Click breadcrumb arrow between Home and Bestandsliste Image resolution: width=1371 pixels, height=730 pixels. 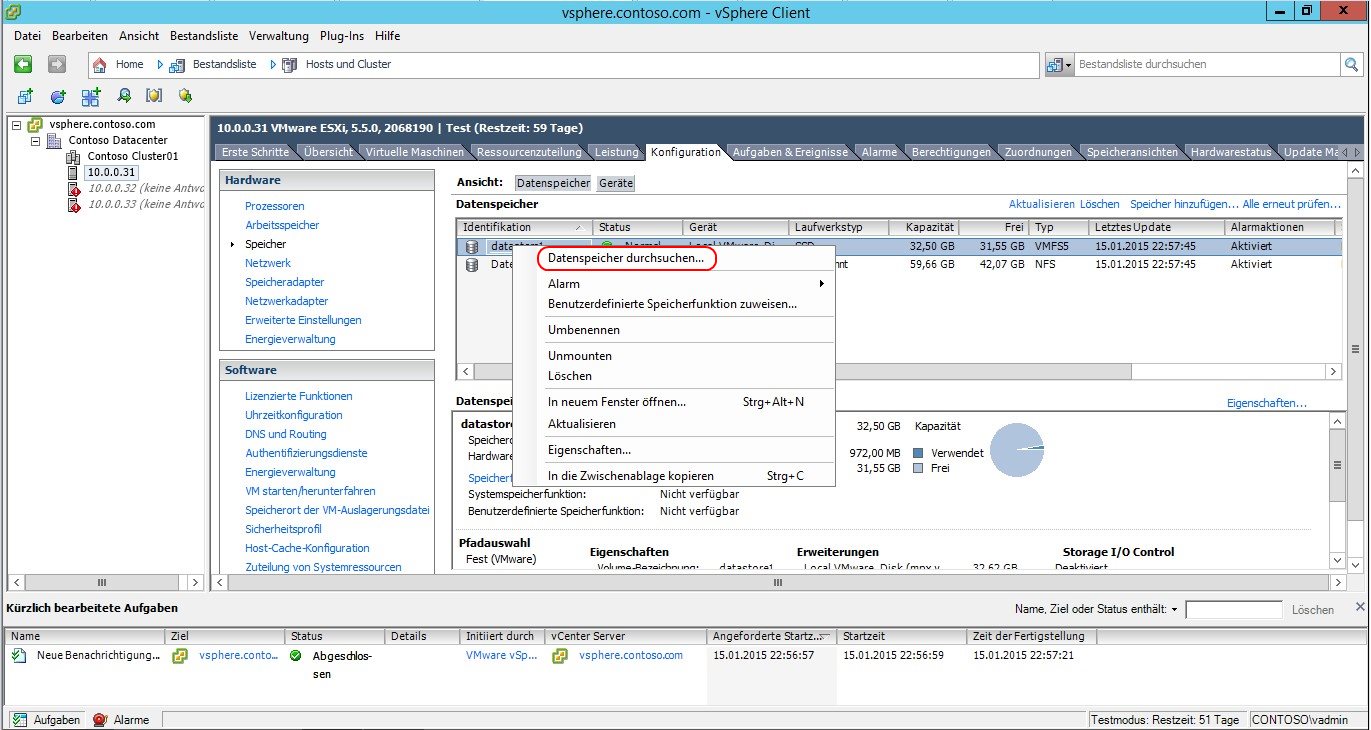[x=159, y=65]
